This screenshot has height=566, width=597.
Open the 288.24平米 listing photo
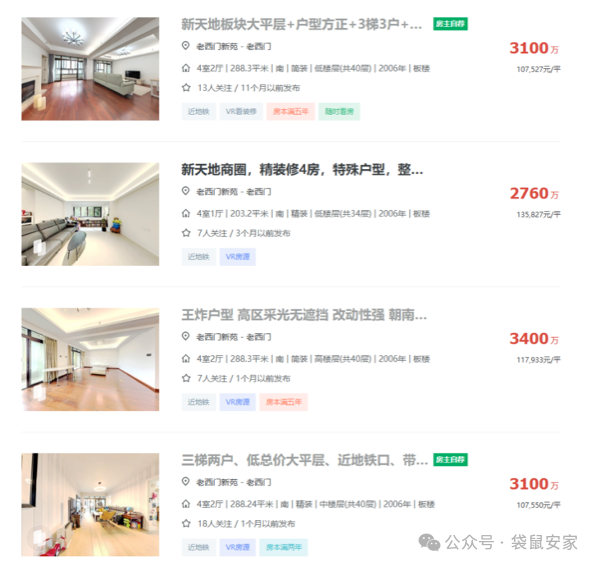pos(90,505)
